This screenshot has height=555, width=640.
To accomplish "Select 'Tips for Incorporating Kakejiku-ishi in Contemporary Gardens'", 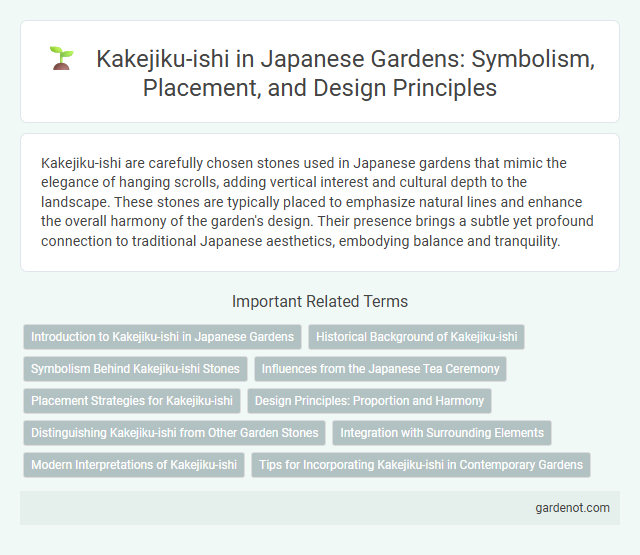I will coord(421,465).
